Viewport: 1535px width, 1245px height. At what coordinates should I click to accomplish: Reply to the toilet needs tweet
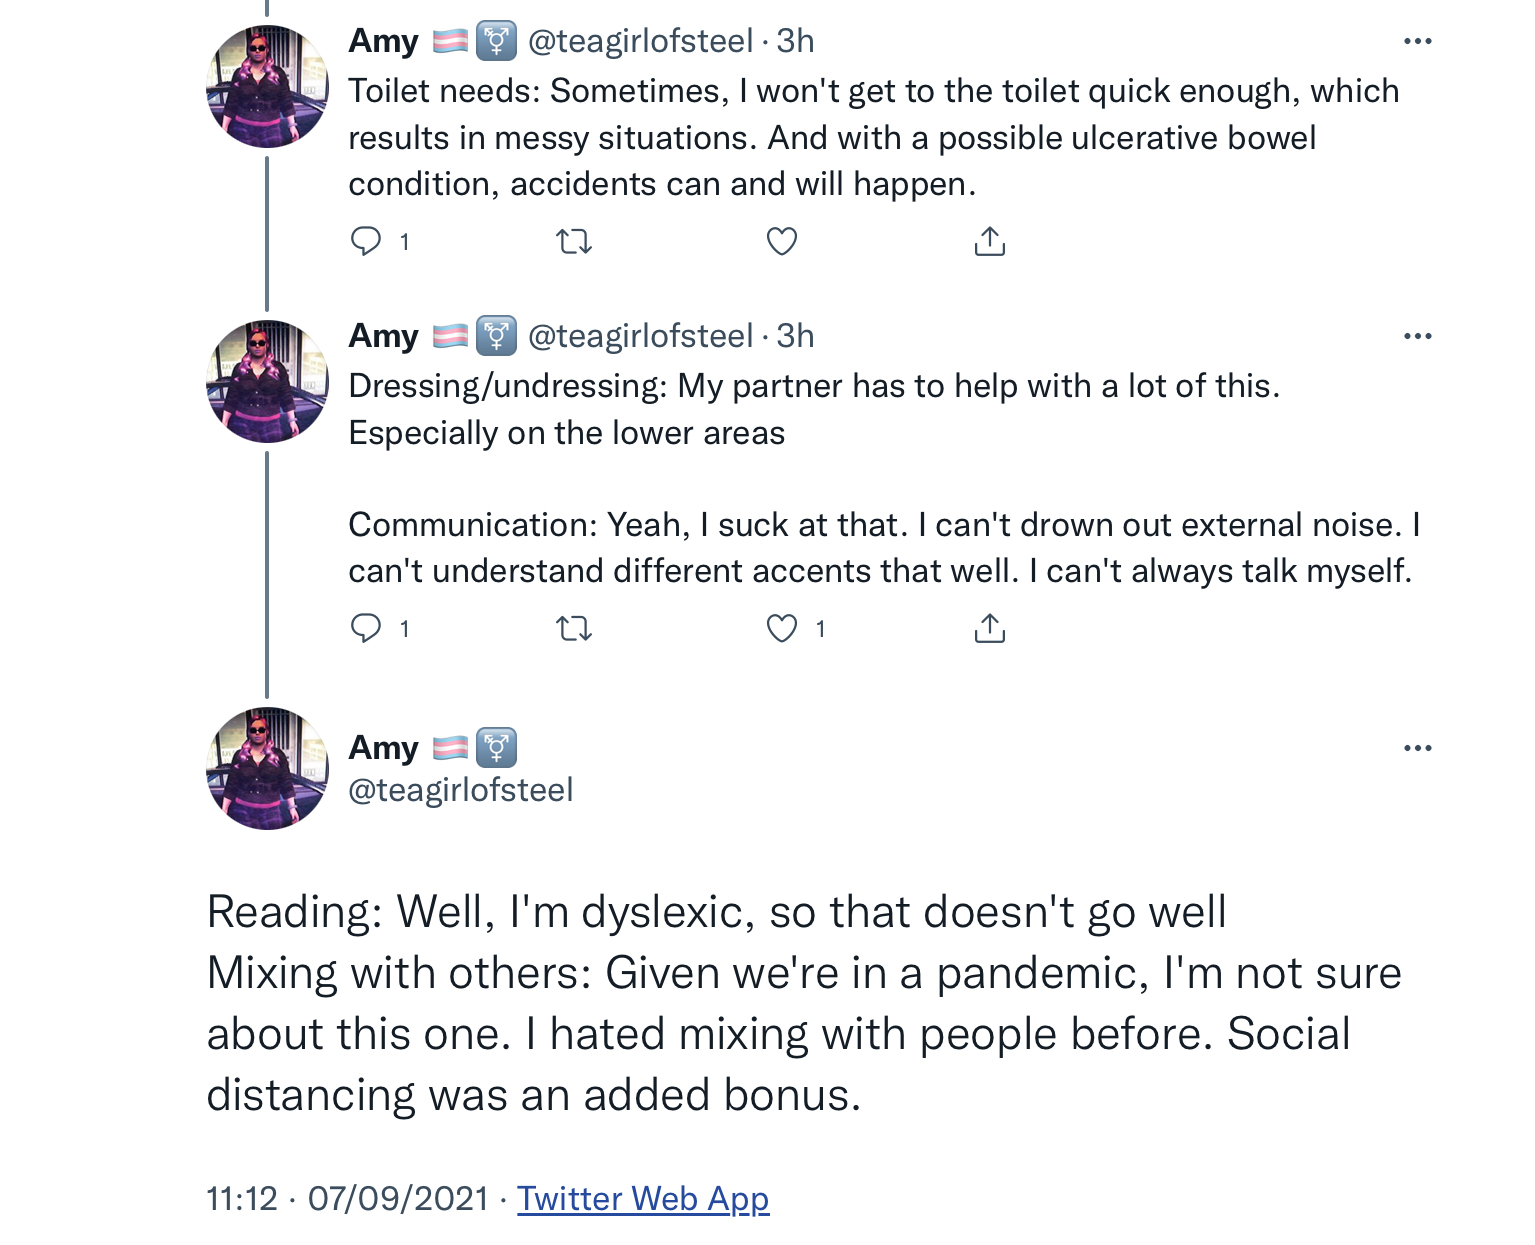pos(366,241)
